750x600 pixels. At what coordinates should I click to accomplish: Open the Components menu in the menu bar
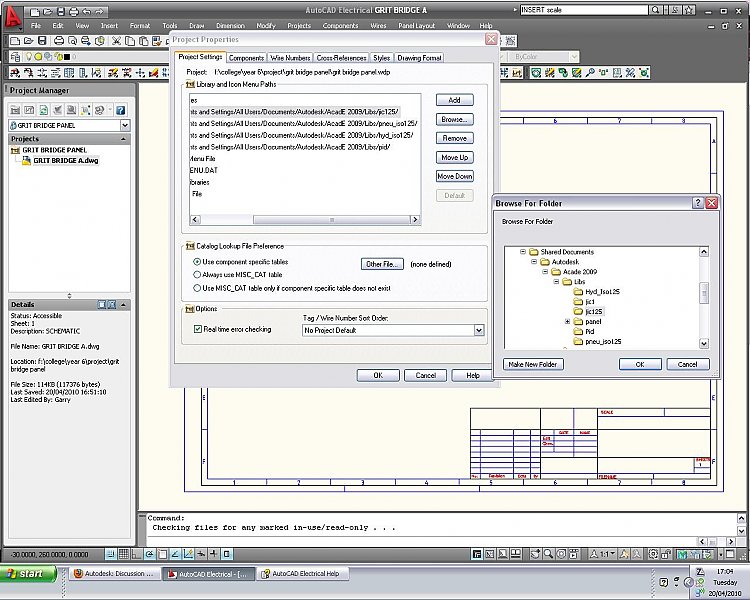click(x=340, y=25)
